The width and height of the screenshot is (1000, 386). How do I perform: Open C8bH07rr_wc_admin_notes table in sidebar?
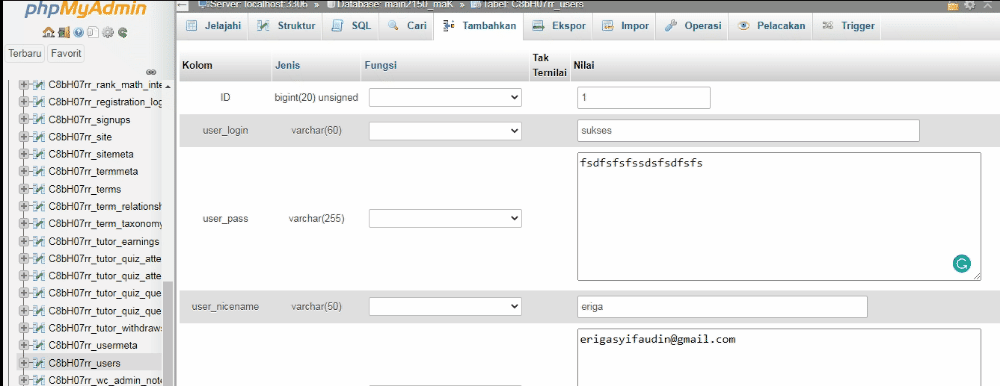click(105, 380)
